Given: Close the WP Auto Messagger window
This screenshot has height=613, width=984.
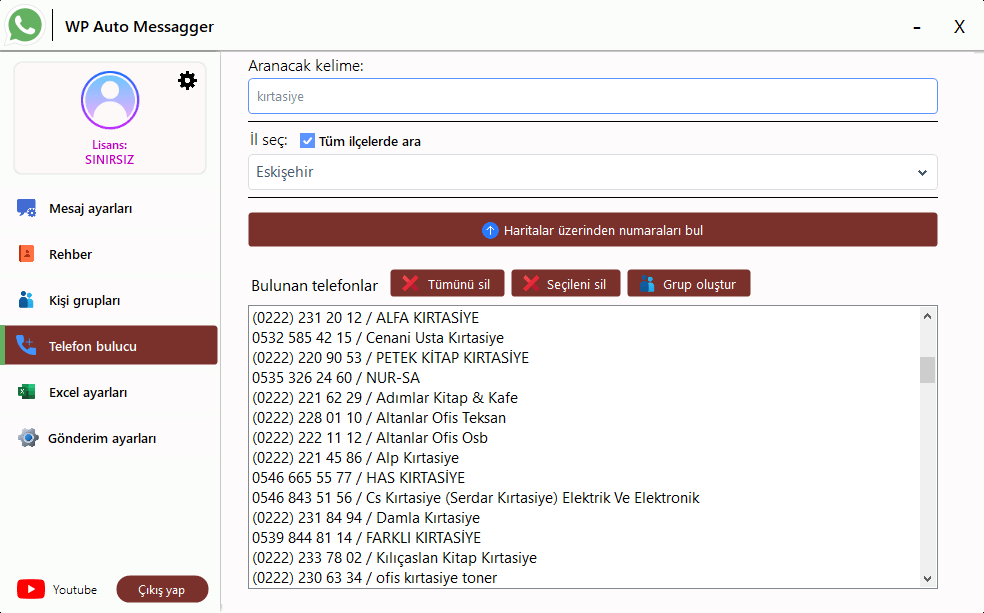Looking at the screenshot, I should point(960,27).
